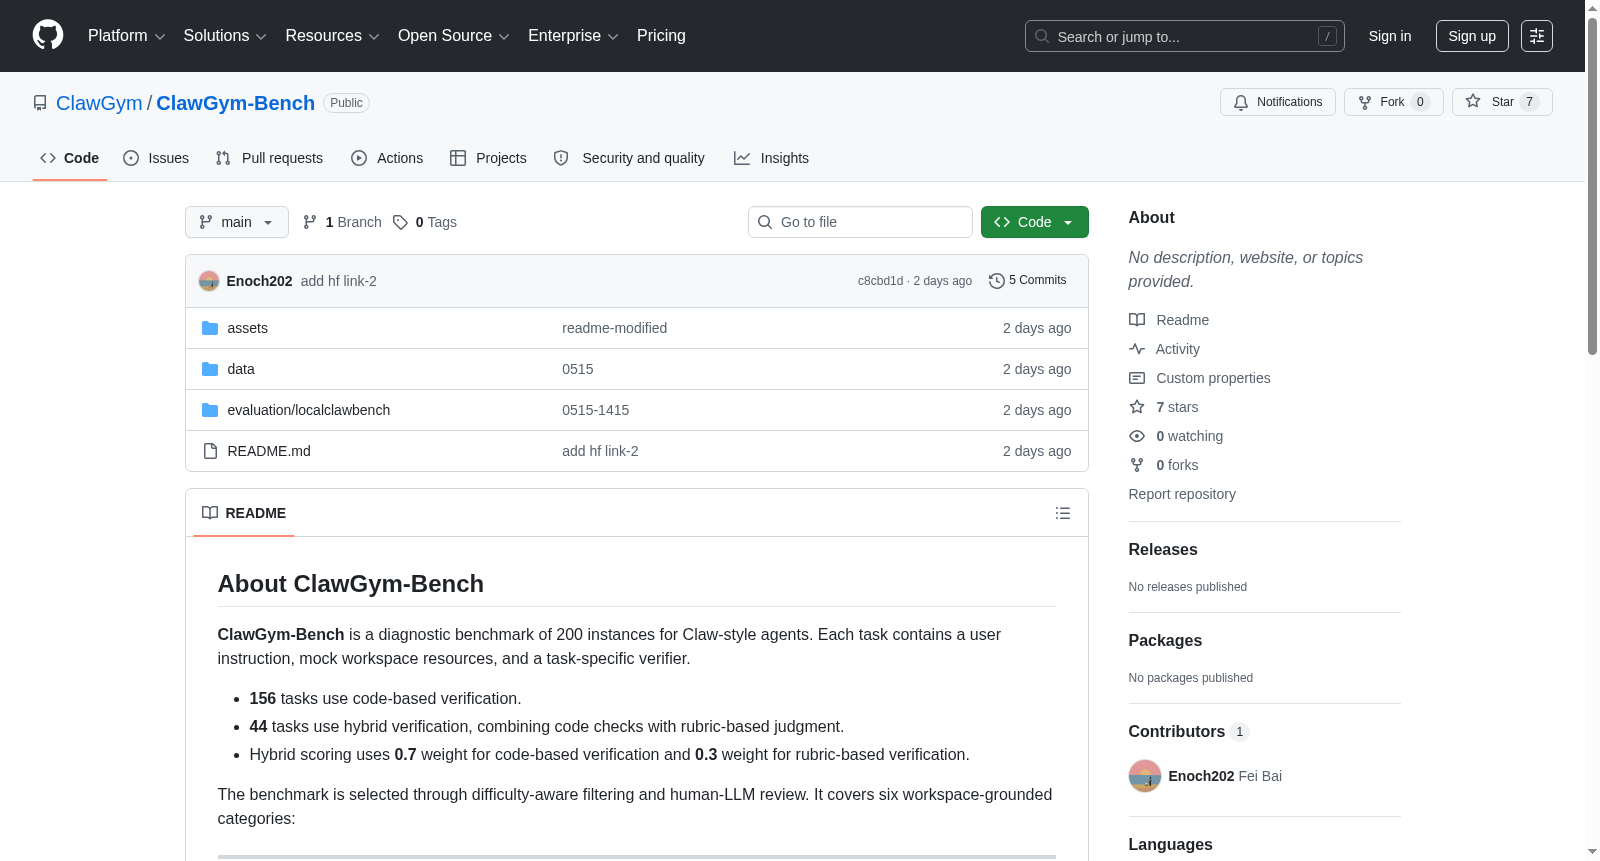
Task: Expand the Enterprise menu
Action: point(573,36)
